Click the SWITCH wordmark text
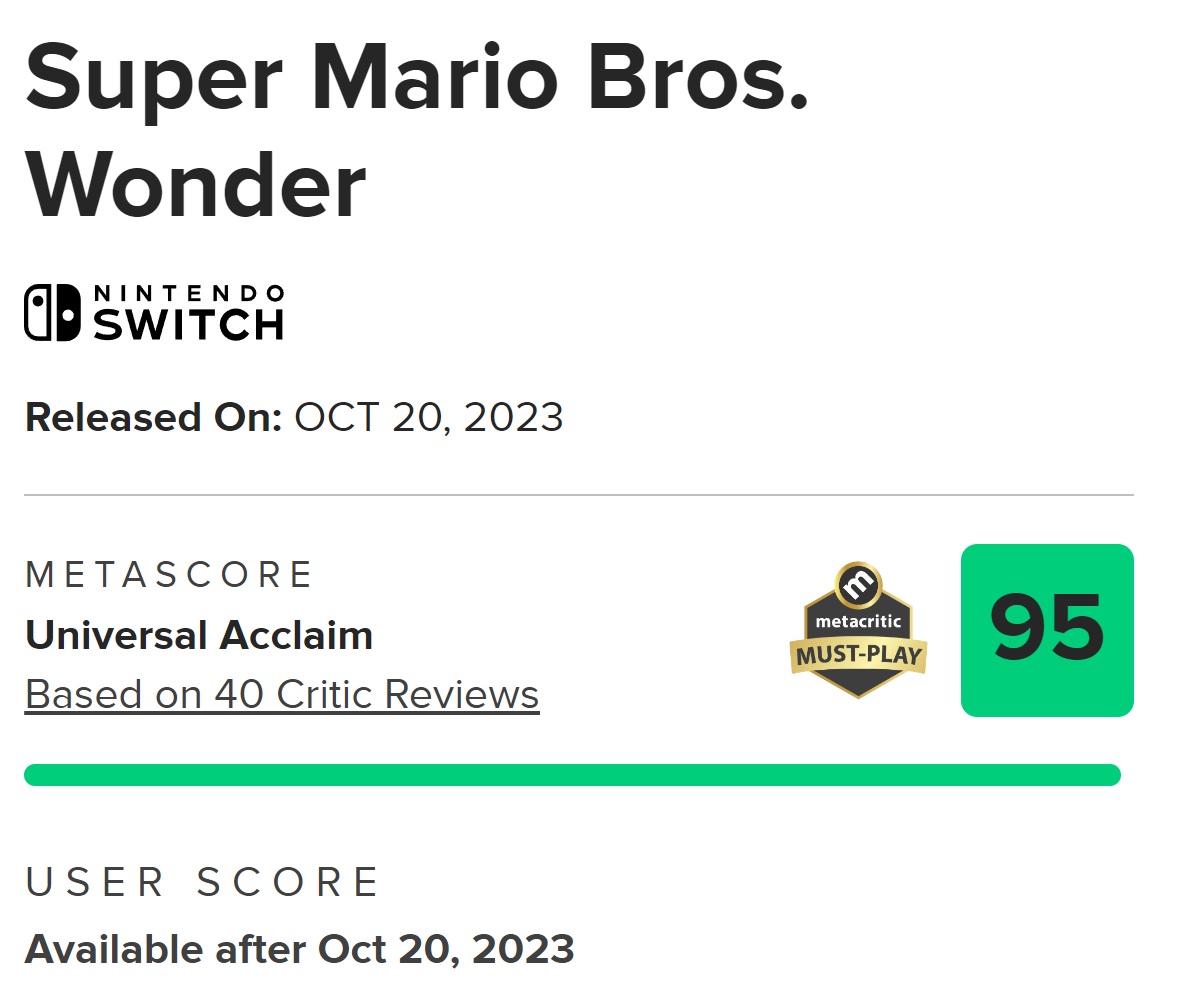The image size is (1187, 988). pyautogui.click(x=188, y=325)
